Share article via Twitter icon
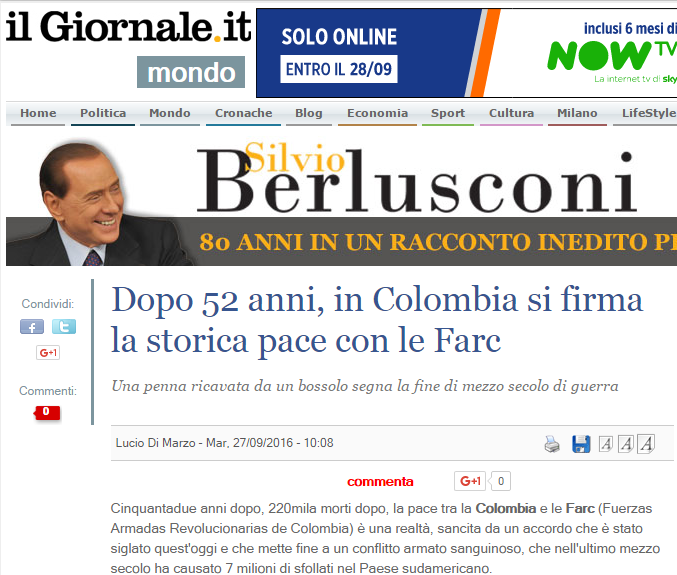This screenshot has height=575, width=677. (x=64, y=326)
